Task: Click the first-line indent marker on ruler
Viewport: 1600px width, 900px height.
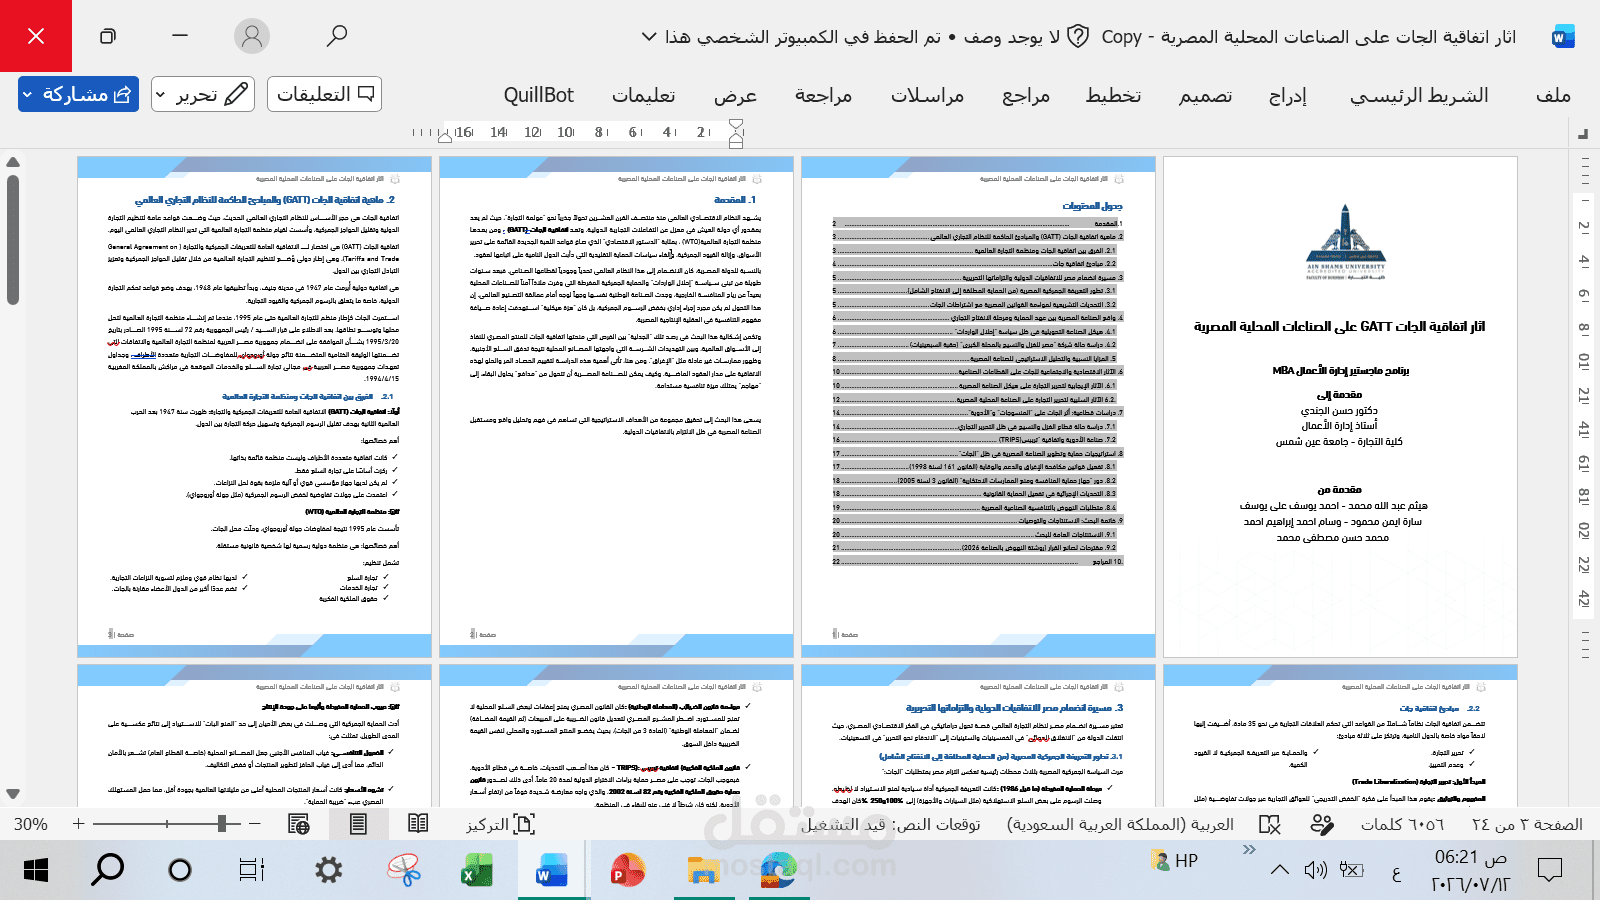Action: [x=736, y=125]
